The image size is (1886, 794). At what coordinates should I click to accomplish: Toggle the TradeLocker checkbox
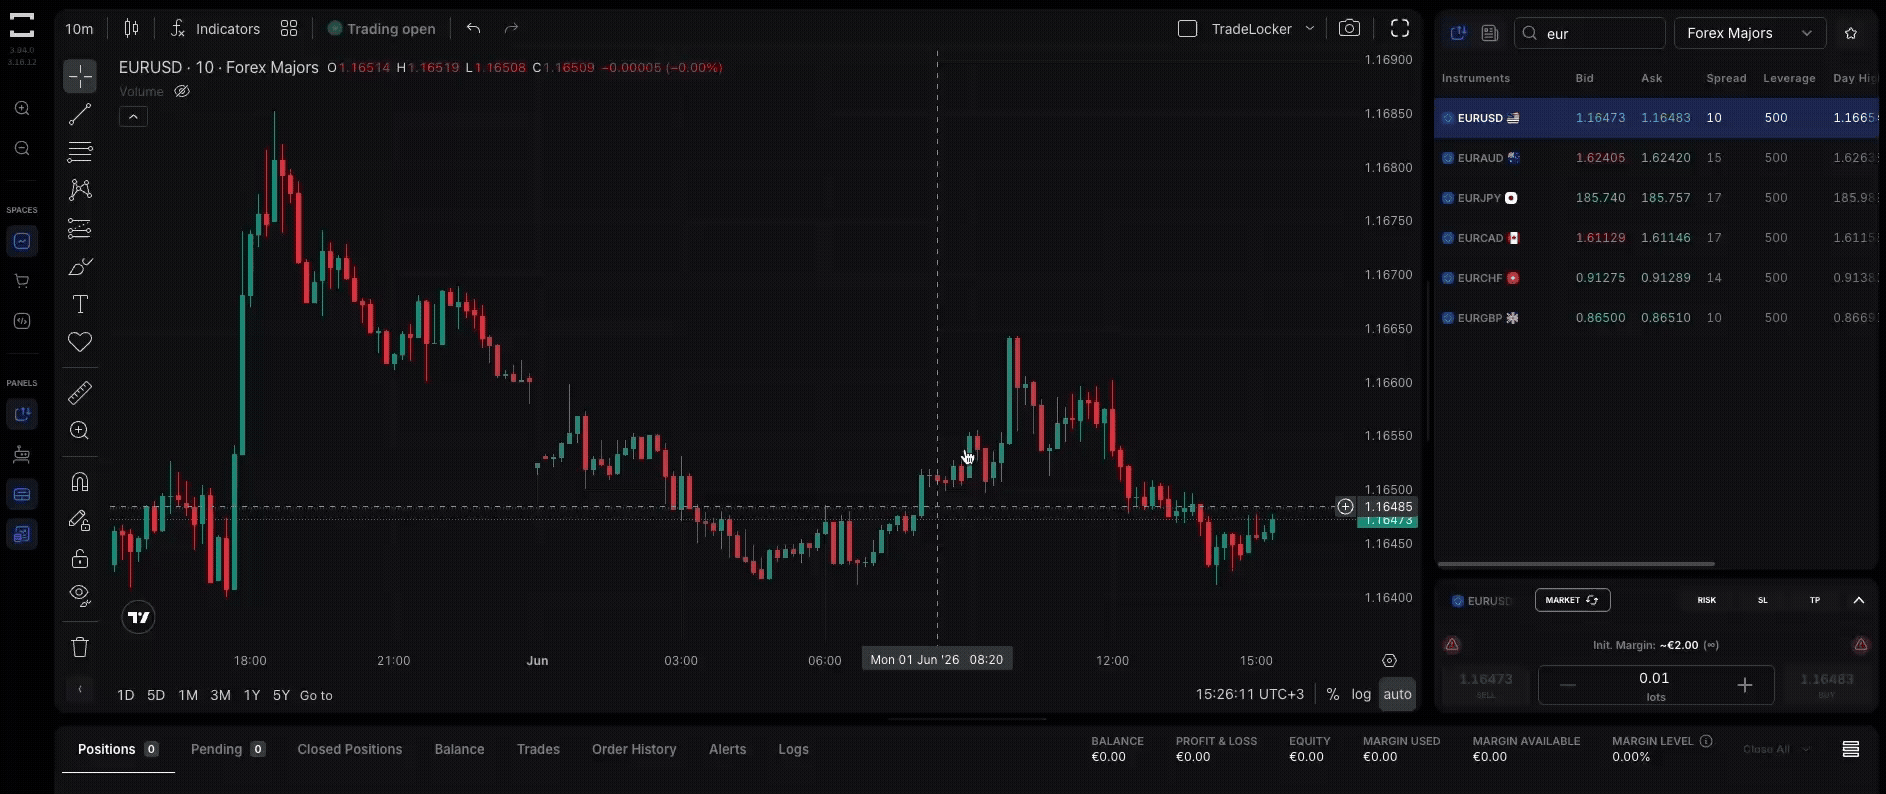pos(1187,29)
